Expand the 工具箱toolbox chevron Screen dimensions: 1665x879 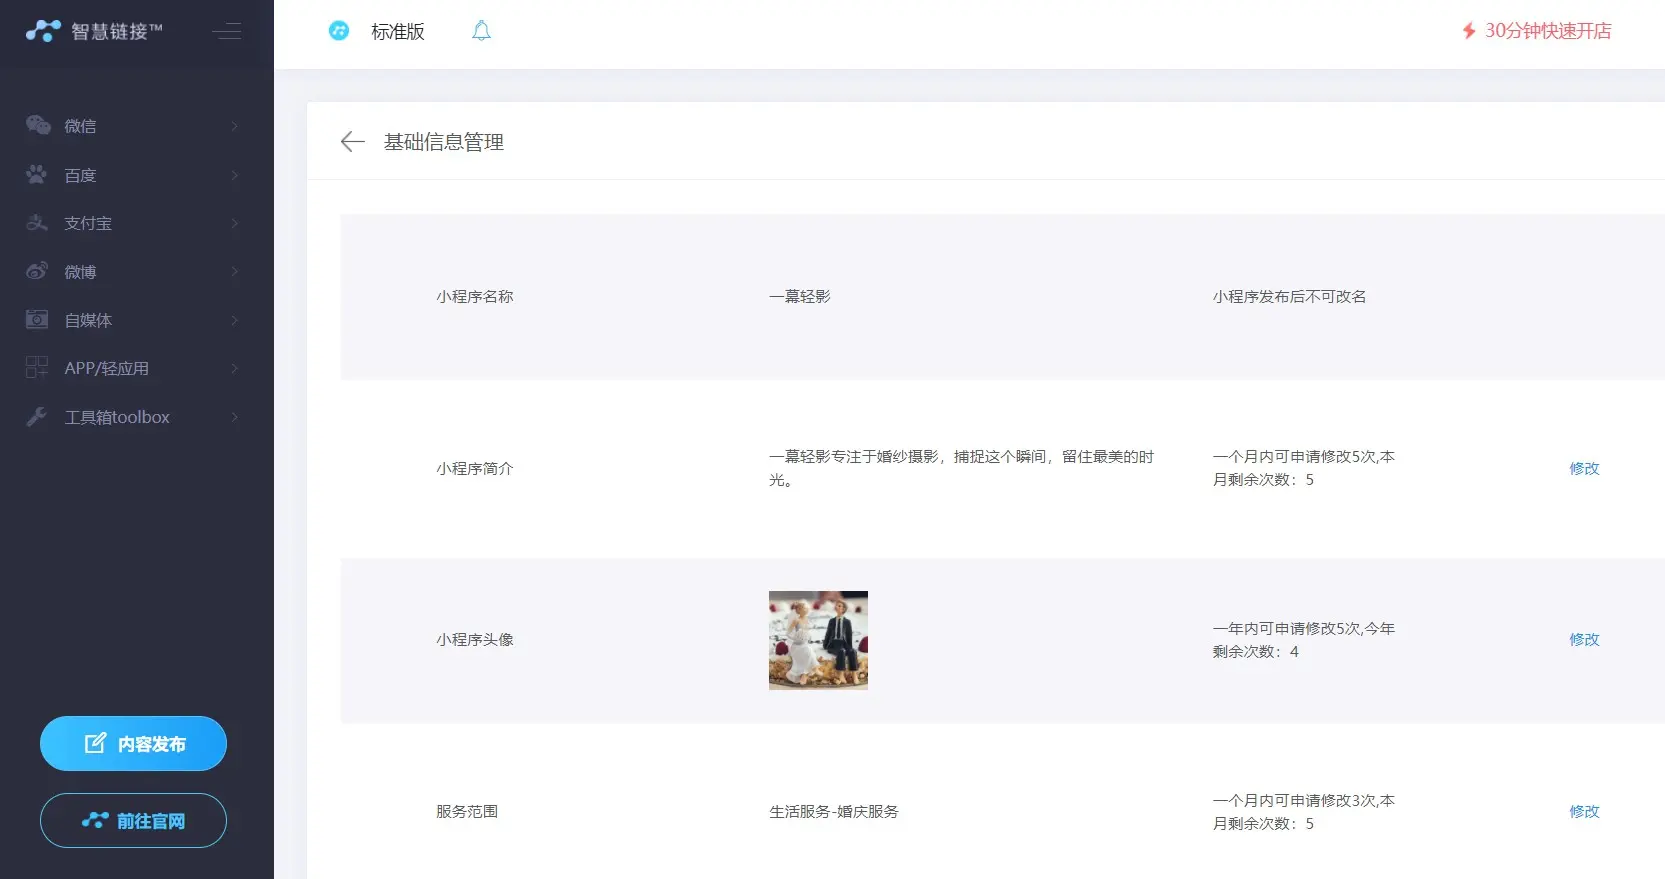[235, 417]
